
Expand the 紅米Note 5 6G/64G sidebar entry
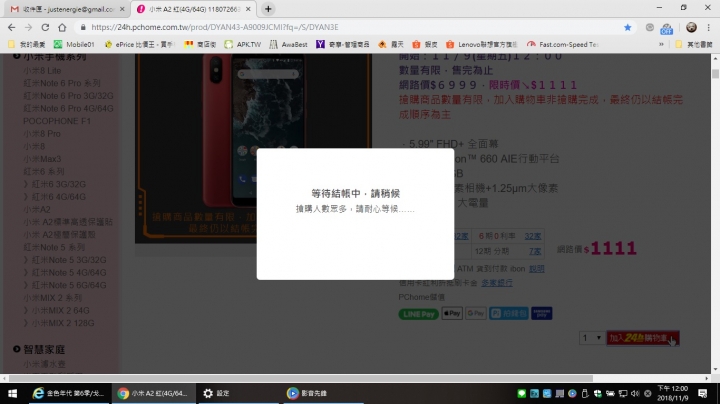click(x=65, y=286)
